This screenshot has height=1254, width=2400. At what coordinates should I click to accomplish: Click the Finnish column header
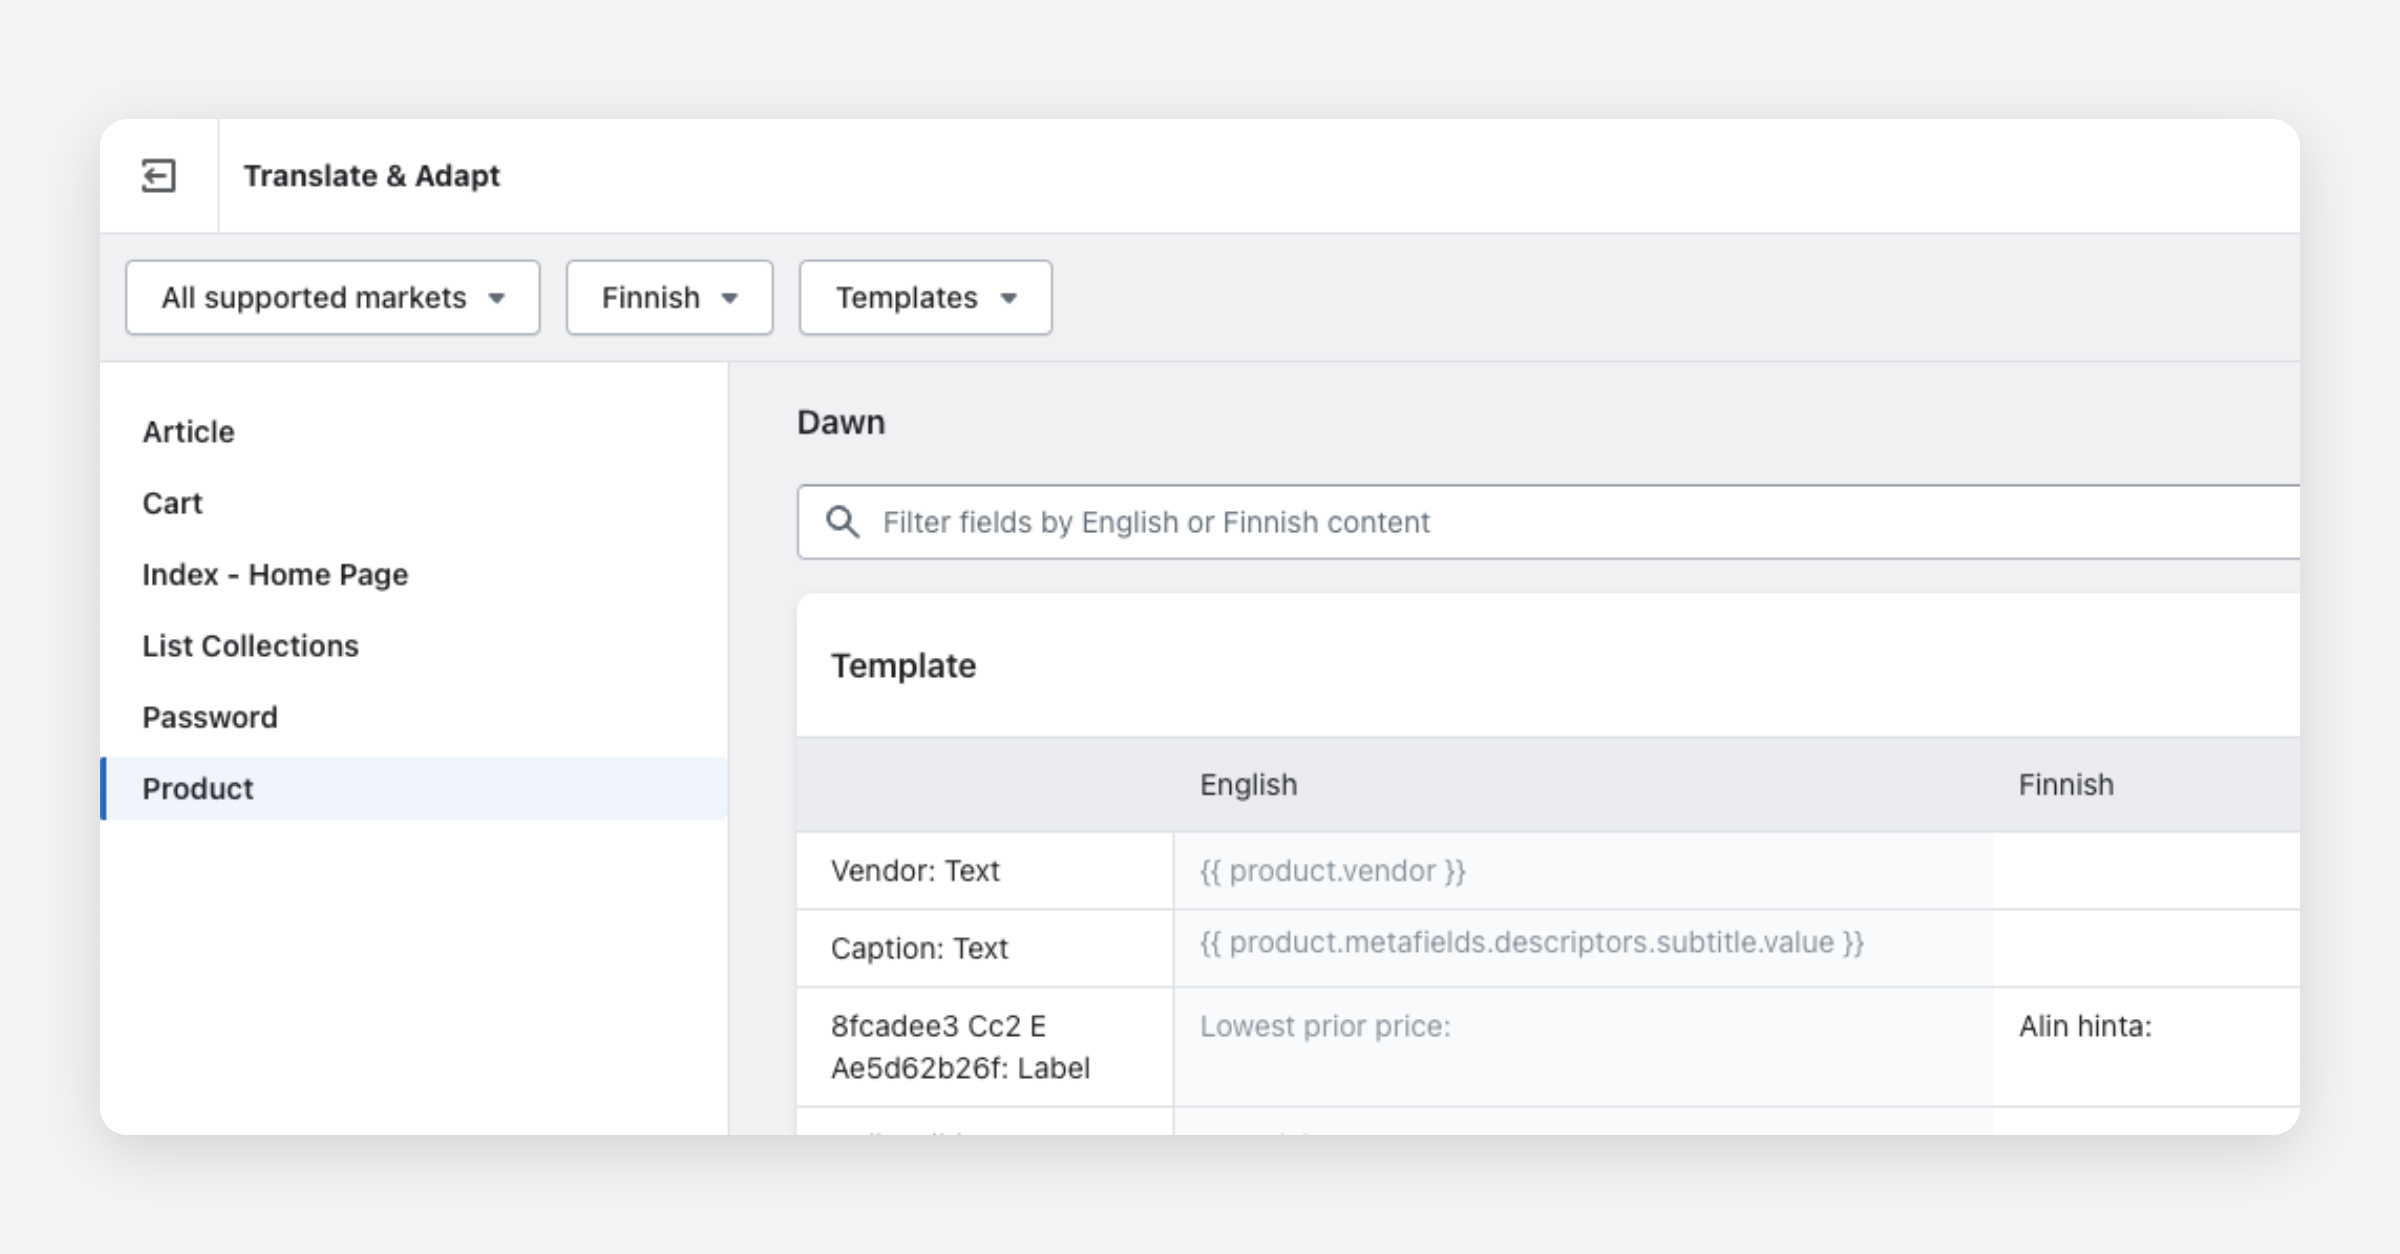(x=2065, y=785)
